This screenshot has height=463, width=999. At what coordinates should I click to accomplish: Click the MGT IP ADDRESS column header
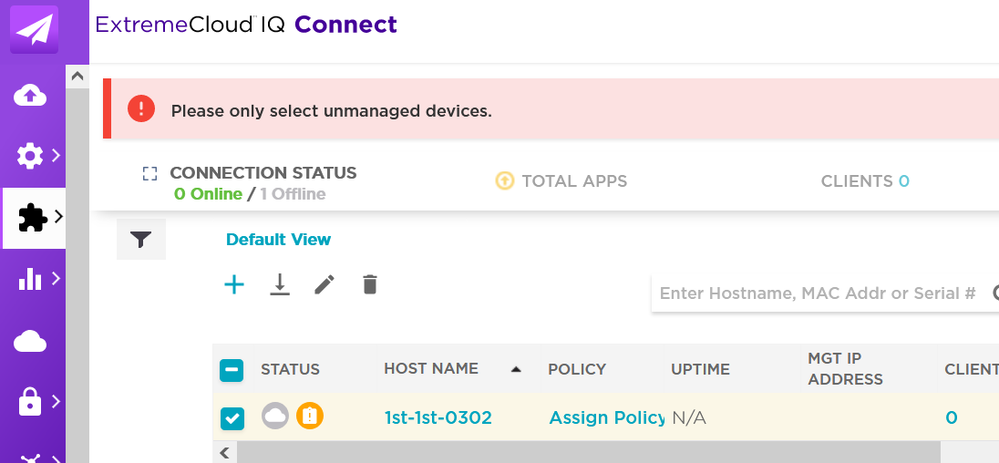coord(845,369)
